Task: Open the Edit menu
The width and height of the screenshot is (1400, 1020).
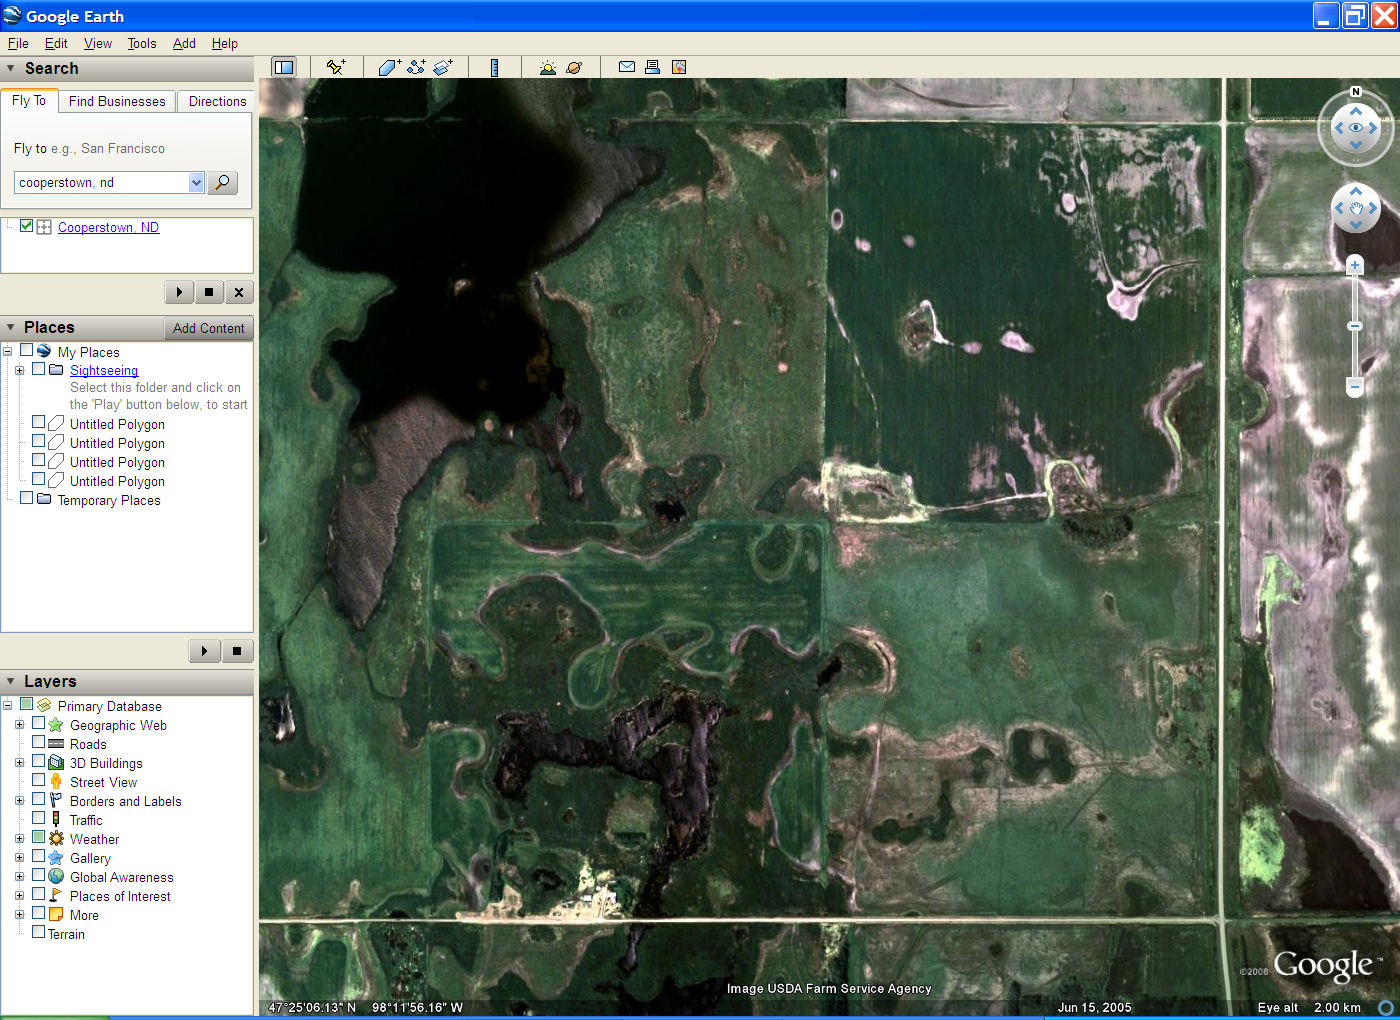Action: pos(56,43)
